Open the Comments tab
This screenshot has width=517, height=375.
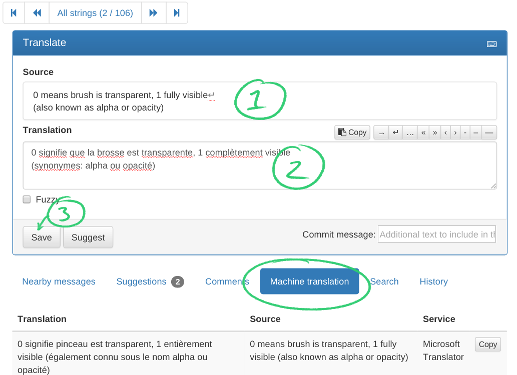pyautogui.click(x=227, y=281)
